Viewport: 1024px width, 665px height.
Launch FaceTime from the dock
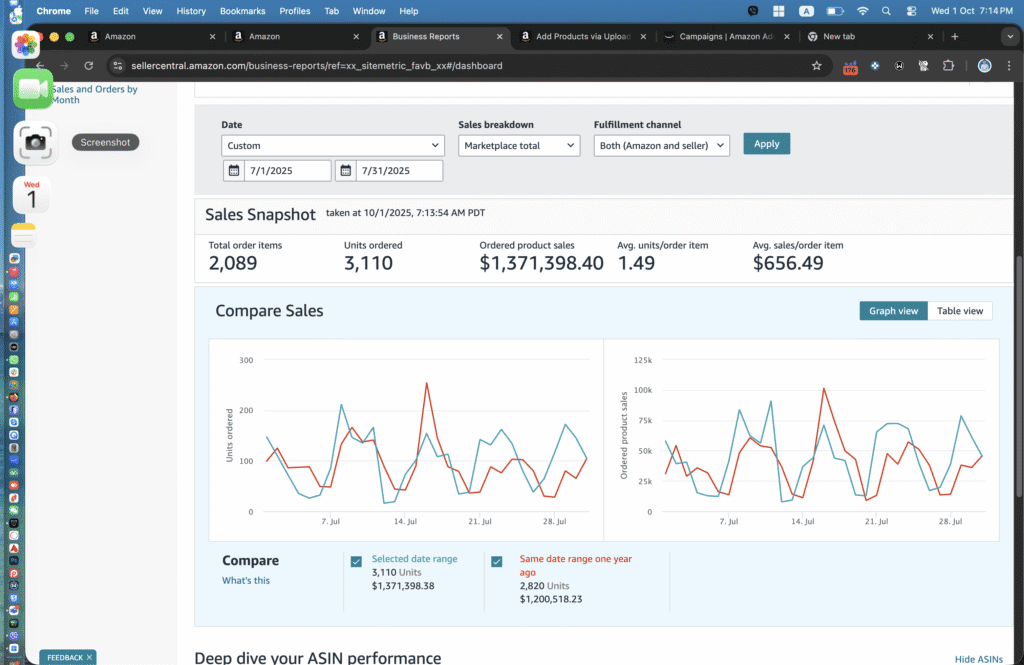[x=33, y=90]
